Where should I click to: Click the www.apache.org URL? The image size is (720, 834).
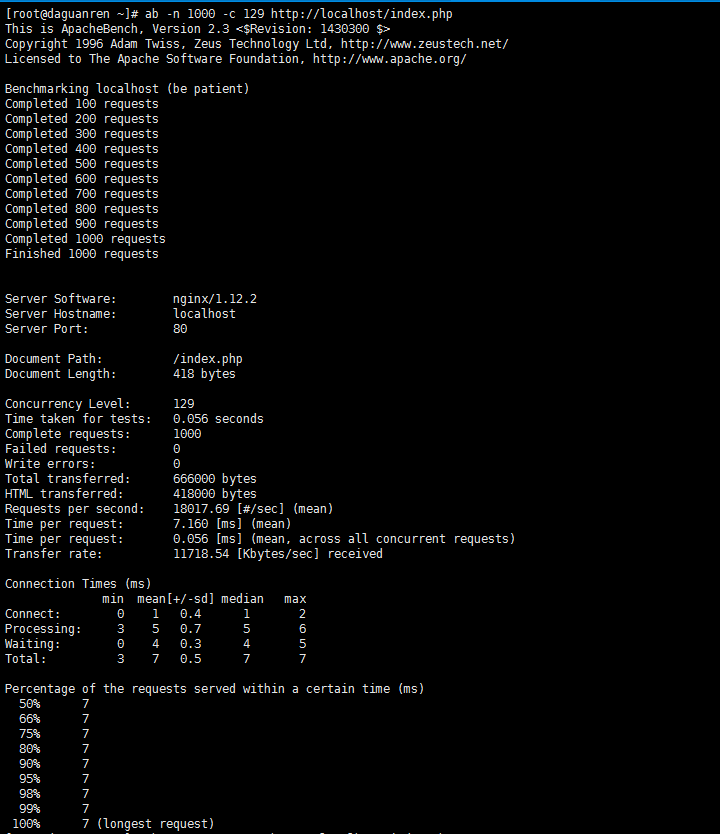point(389,59)
